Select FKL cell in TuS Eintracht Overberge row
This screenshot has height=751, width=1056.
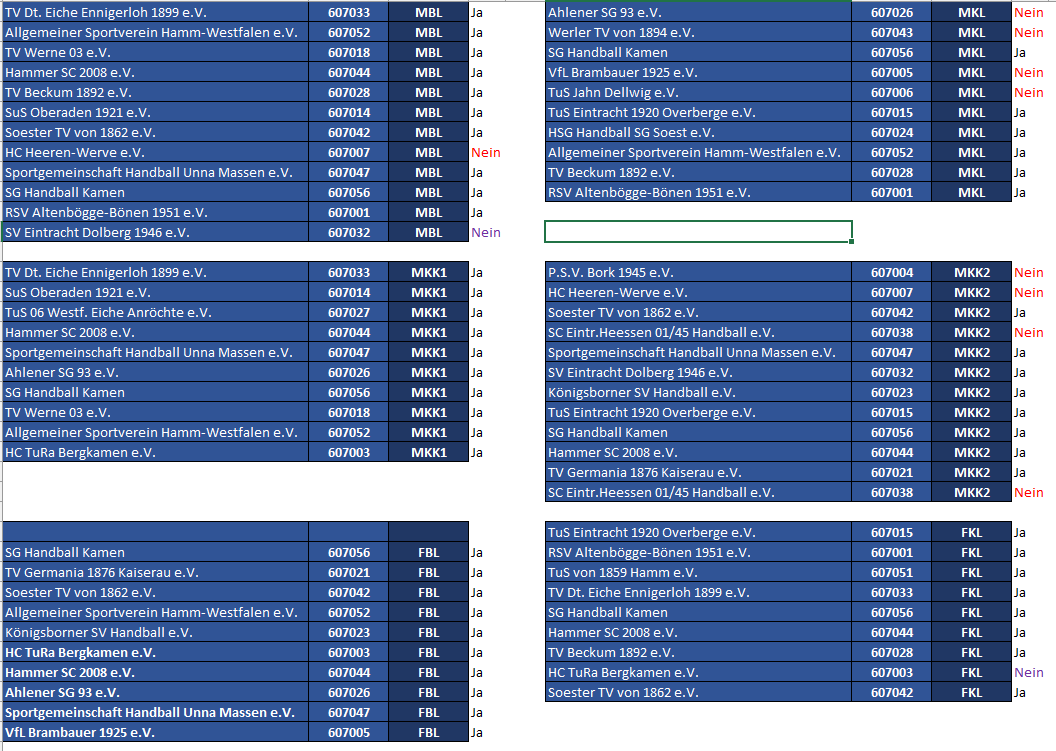pos(971,533)
